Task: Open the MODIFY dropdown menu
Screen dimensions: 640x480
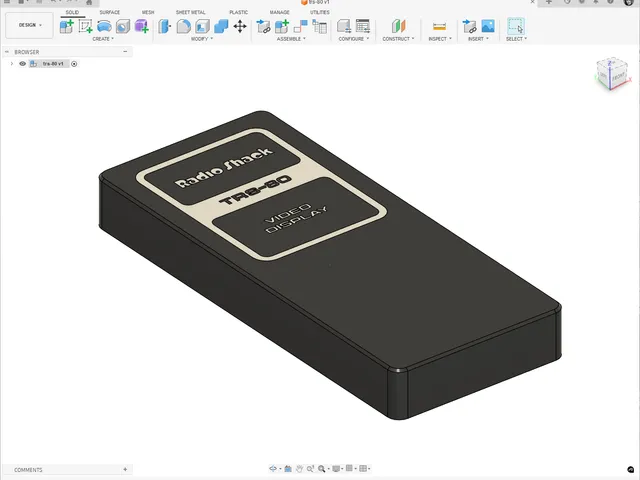Action: pos(202,39)
